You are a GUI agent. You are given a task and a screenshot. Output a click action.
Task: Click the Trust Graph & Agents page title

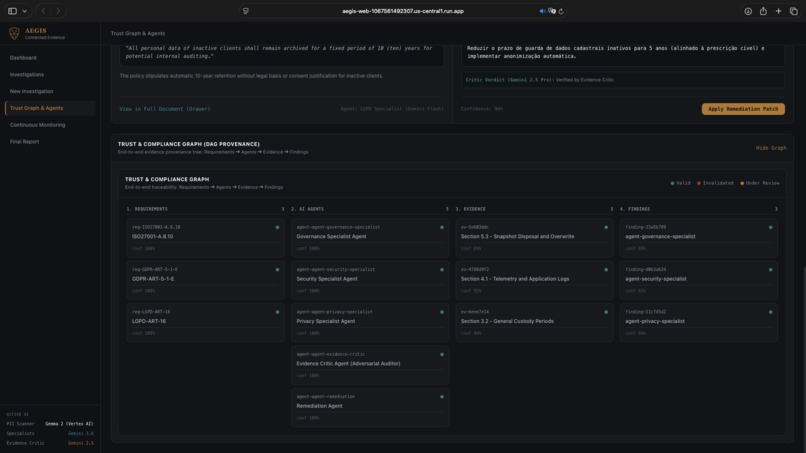[138, 33]
